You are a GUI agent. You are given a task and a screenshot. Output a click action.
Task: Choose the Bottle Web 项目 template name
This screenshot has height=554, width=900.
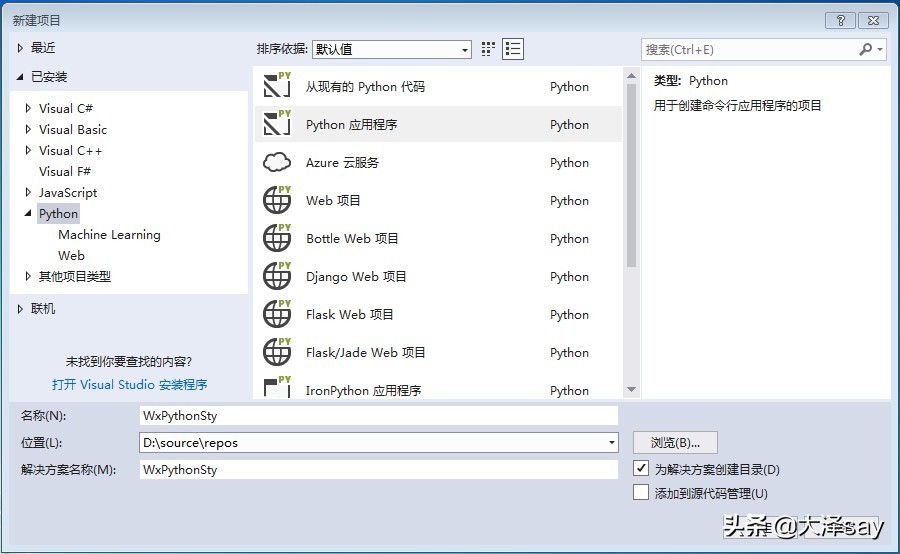pos(352,238)
